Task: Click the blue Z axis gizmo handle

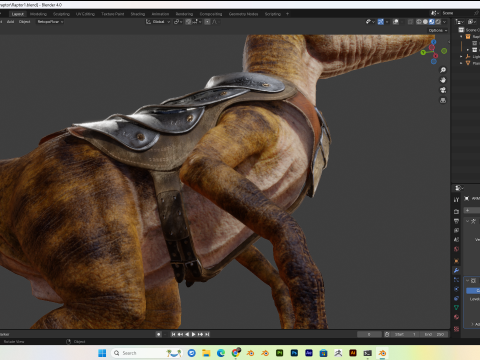Action: pyautogui.click(x=433, y=42)
